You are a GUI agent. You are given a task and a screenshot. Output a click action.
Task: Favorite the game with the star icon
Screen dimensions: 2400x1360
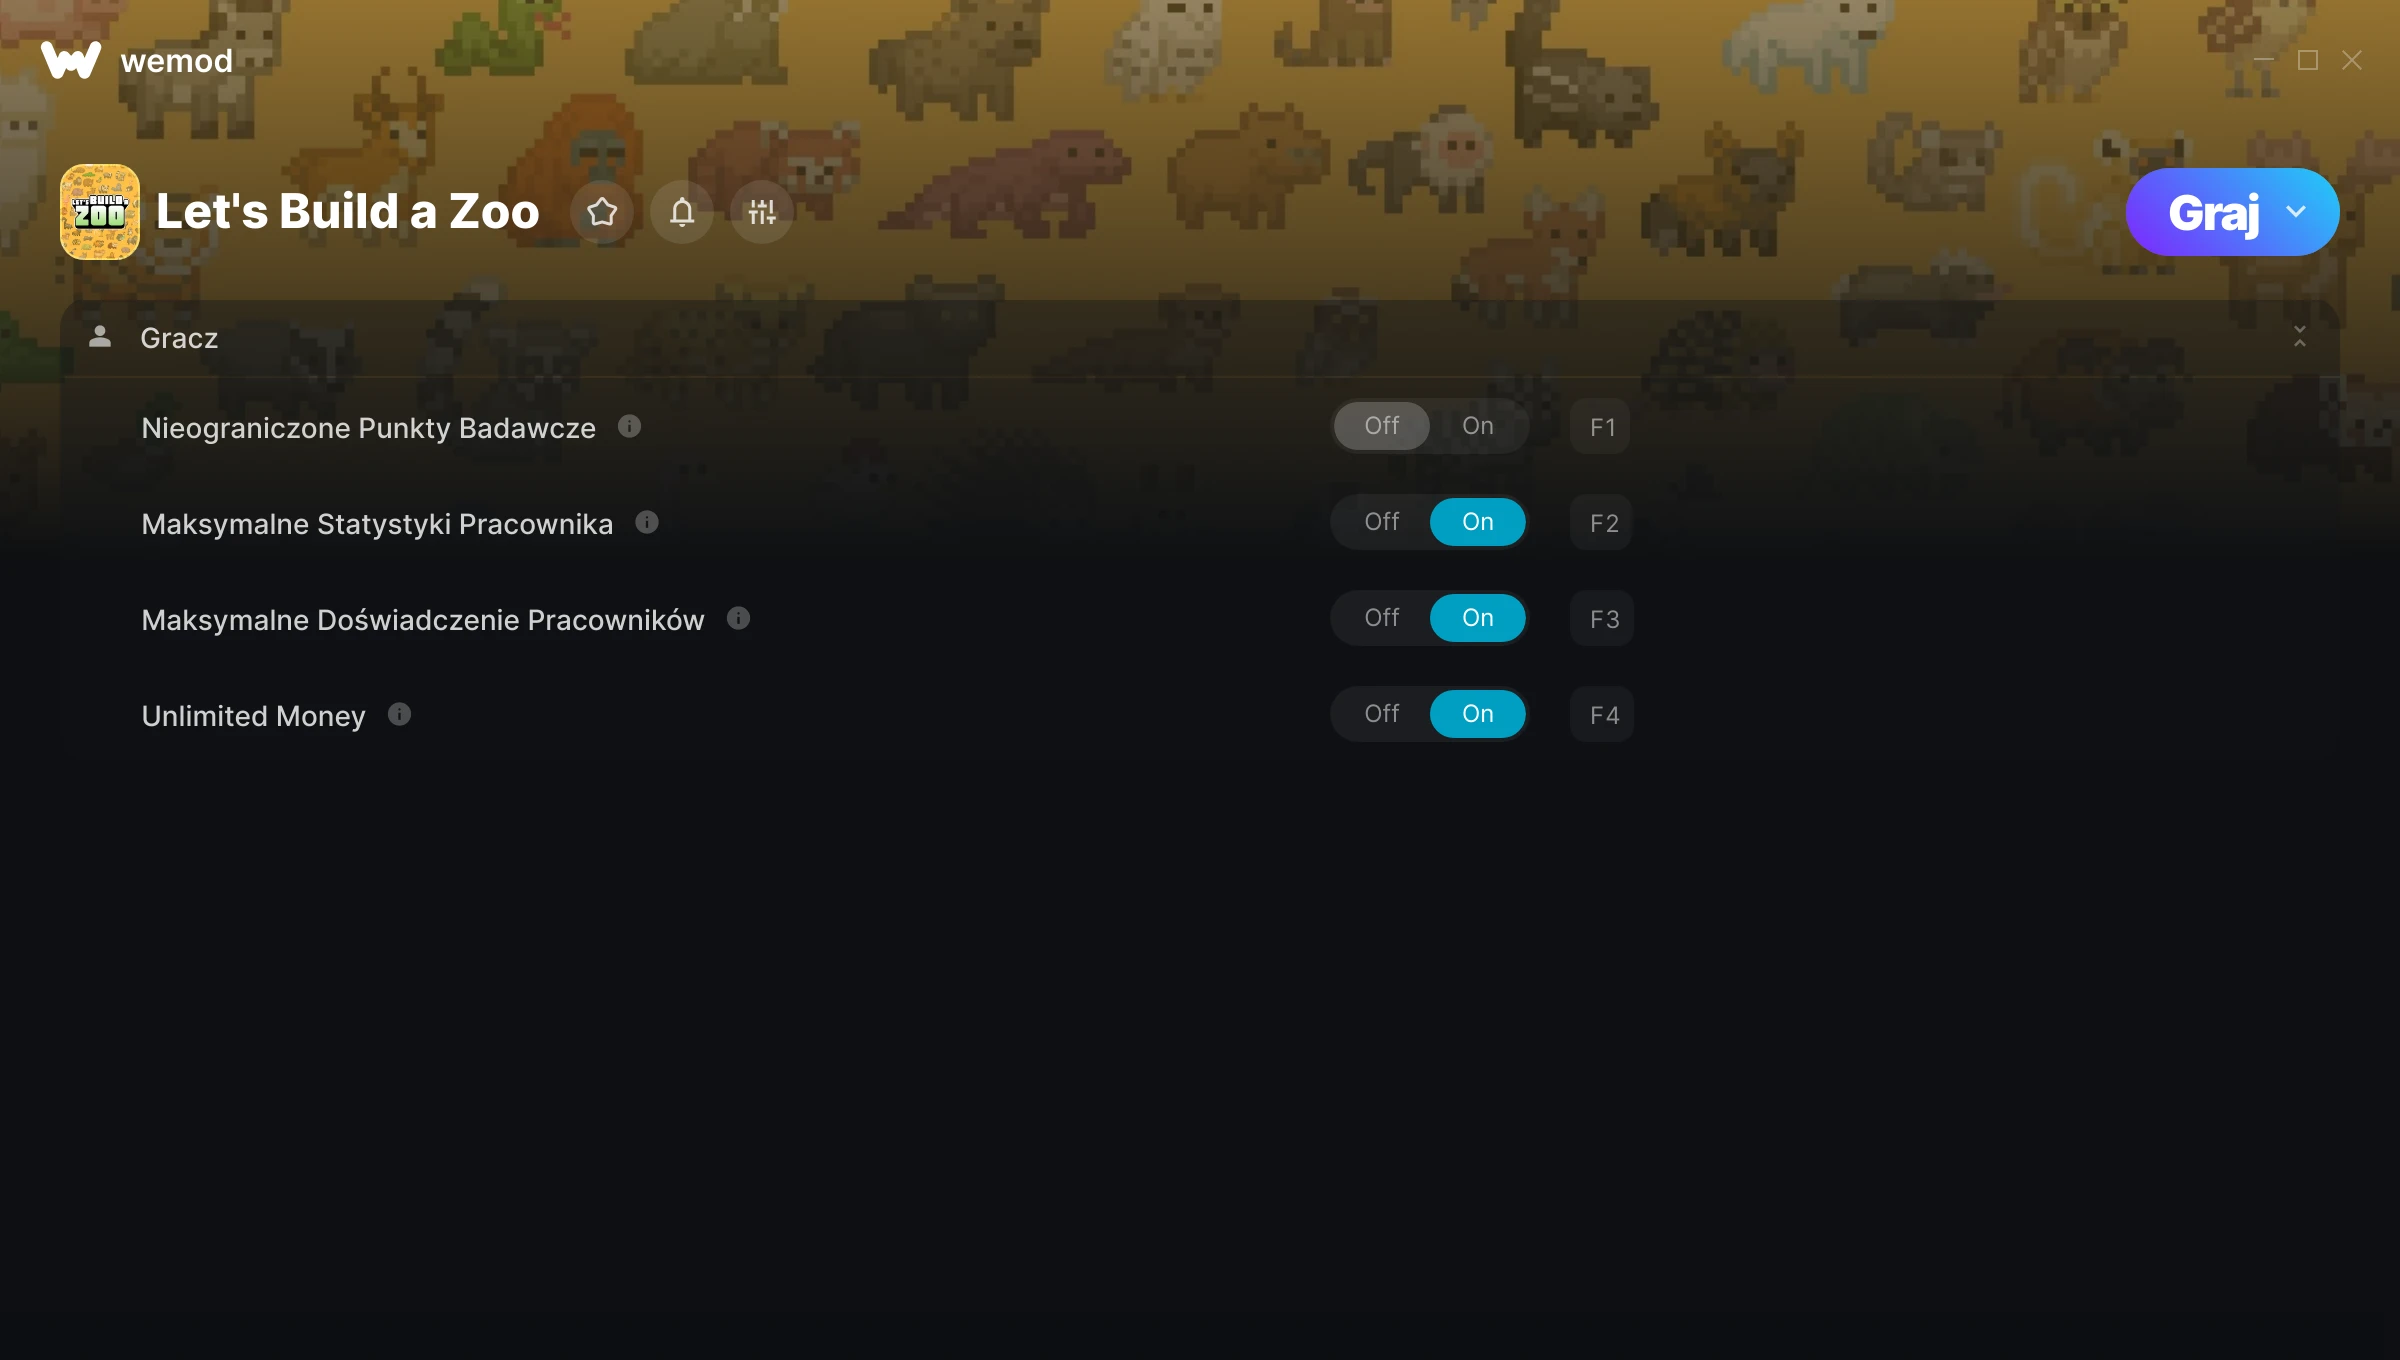tap(602, 212)
